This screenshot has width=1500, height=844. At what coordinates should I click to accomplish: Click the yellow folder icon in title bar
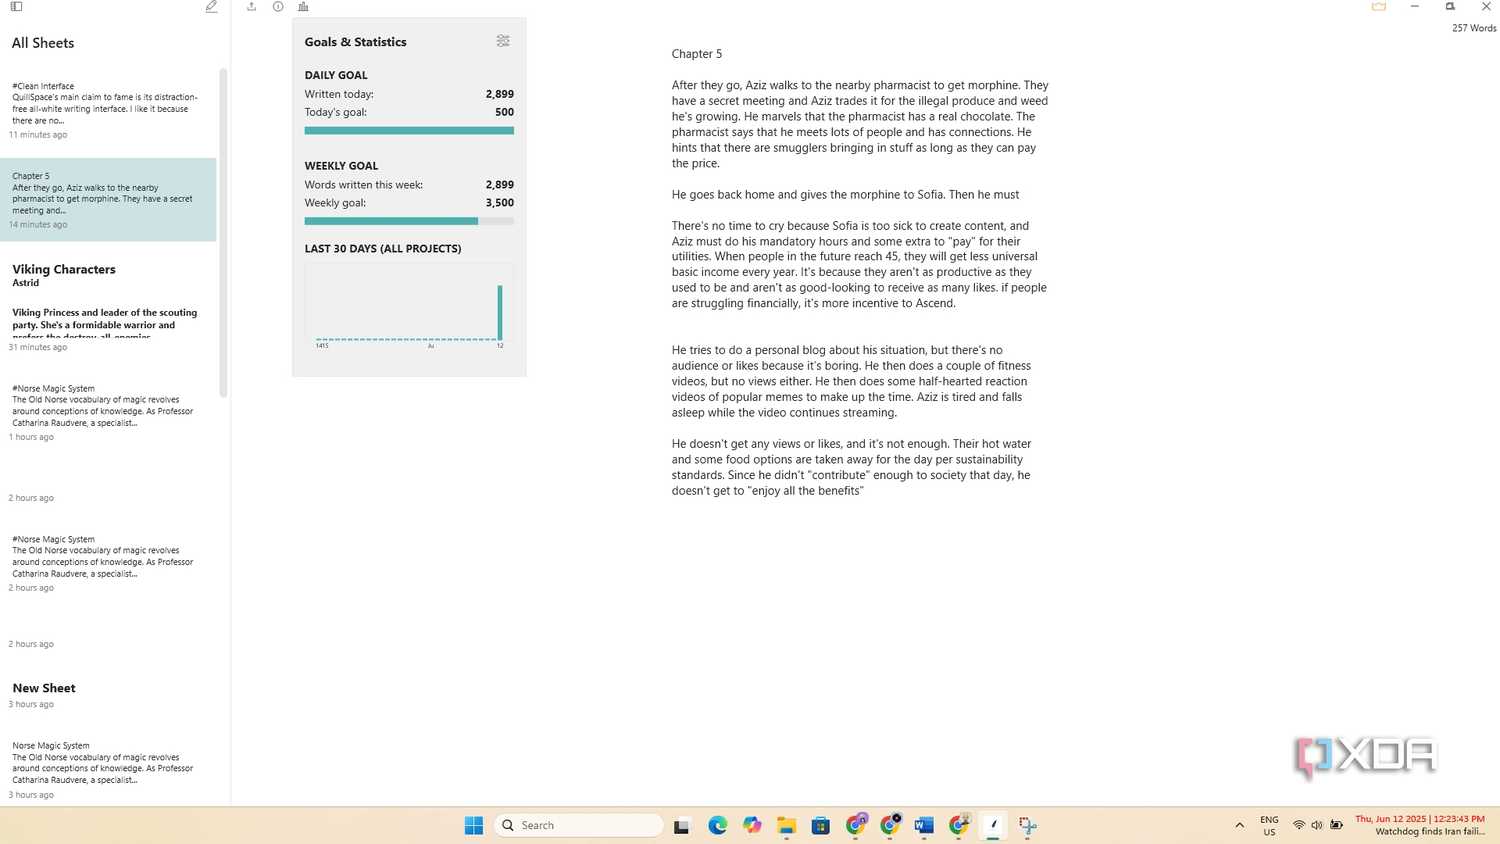pos(1379,7)
